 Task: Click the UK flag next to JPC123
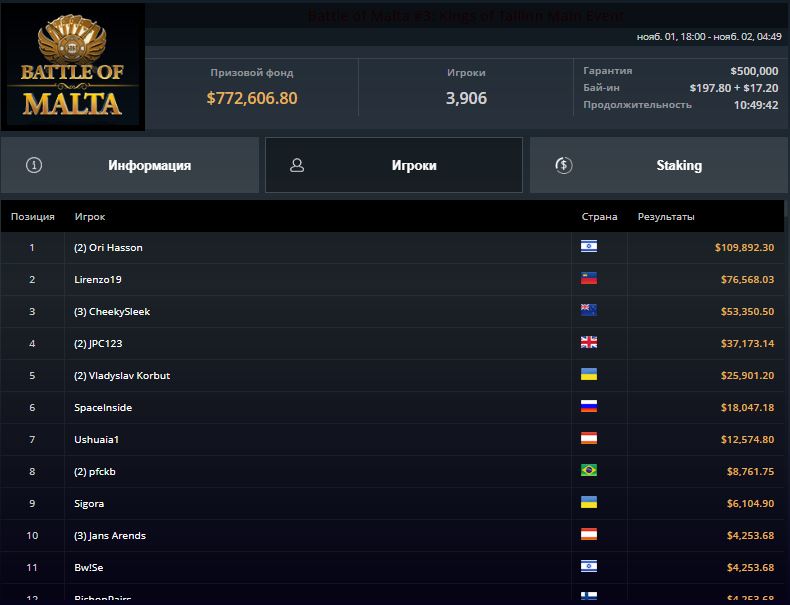click(589, 343)
